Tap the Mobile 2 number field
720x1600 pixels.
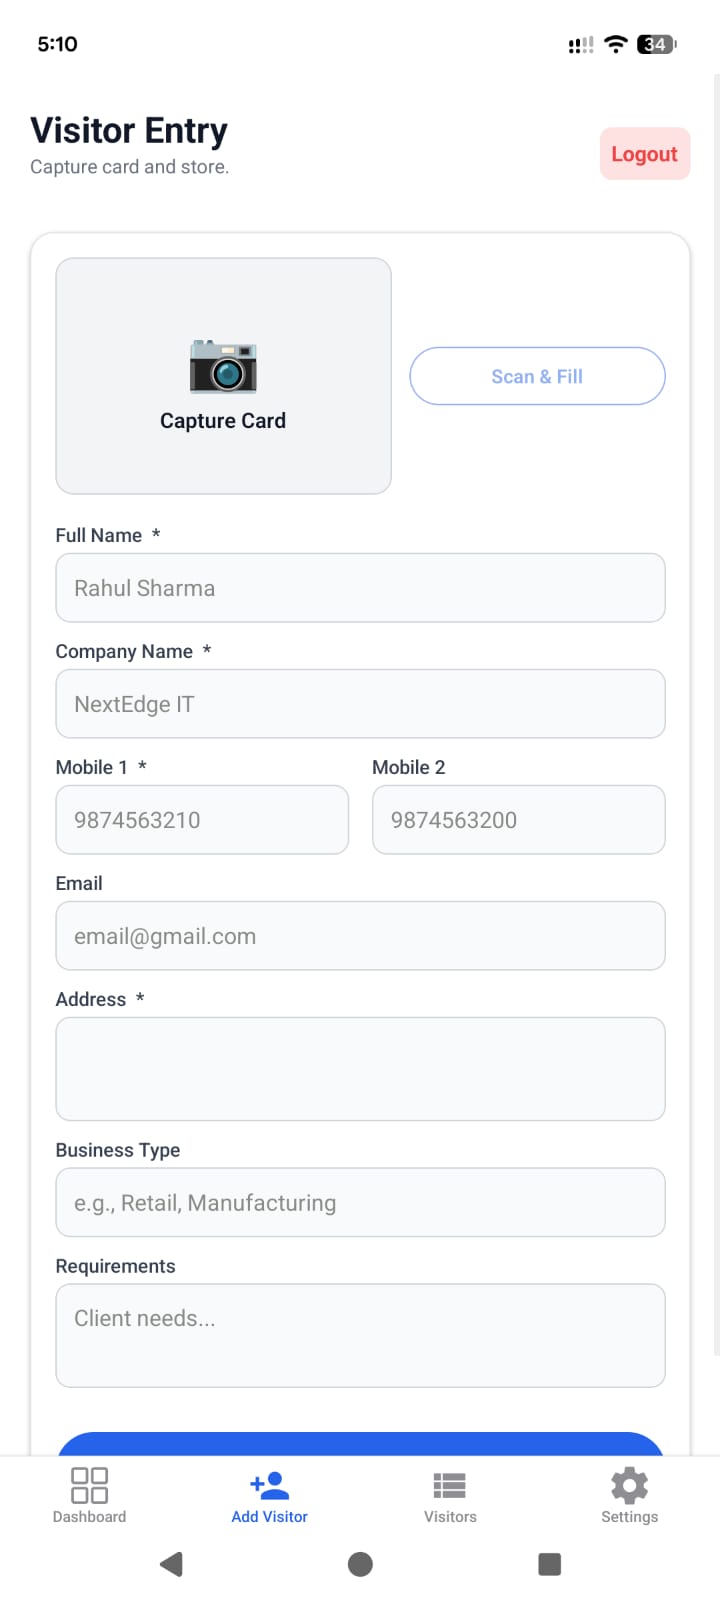coord(518,820)
